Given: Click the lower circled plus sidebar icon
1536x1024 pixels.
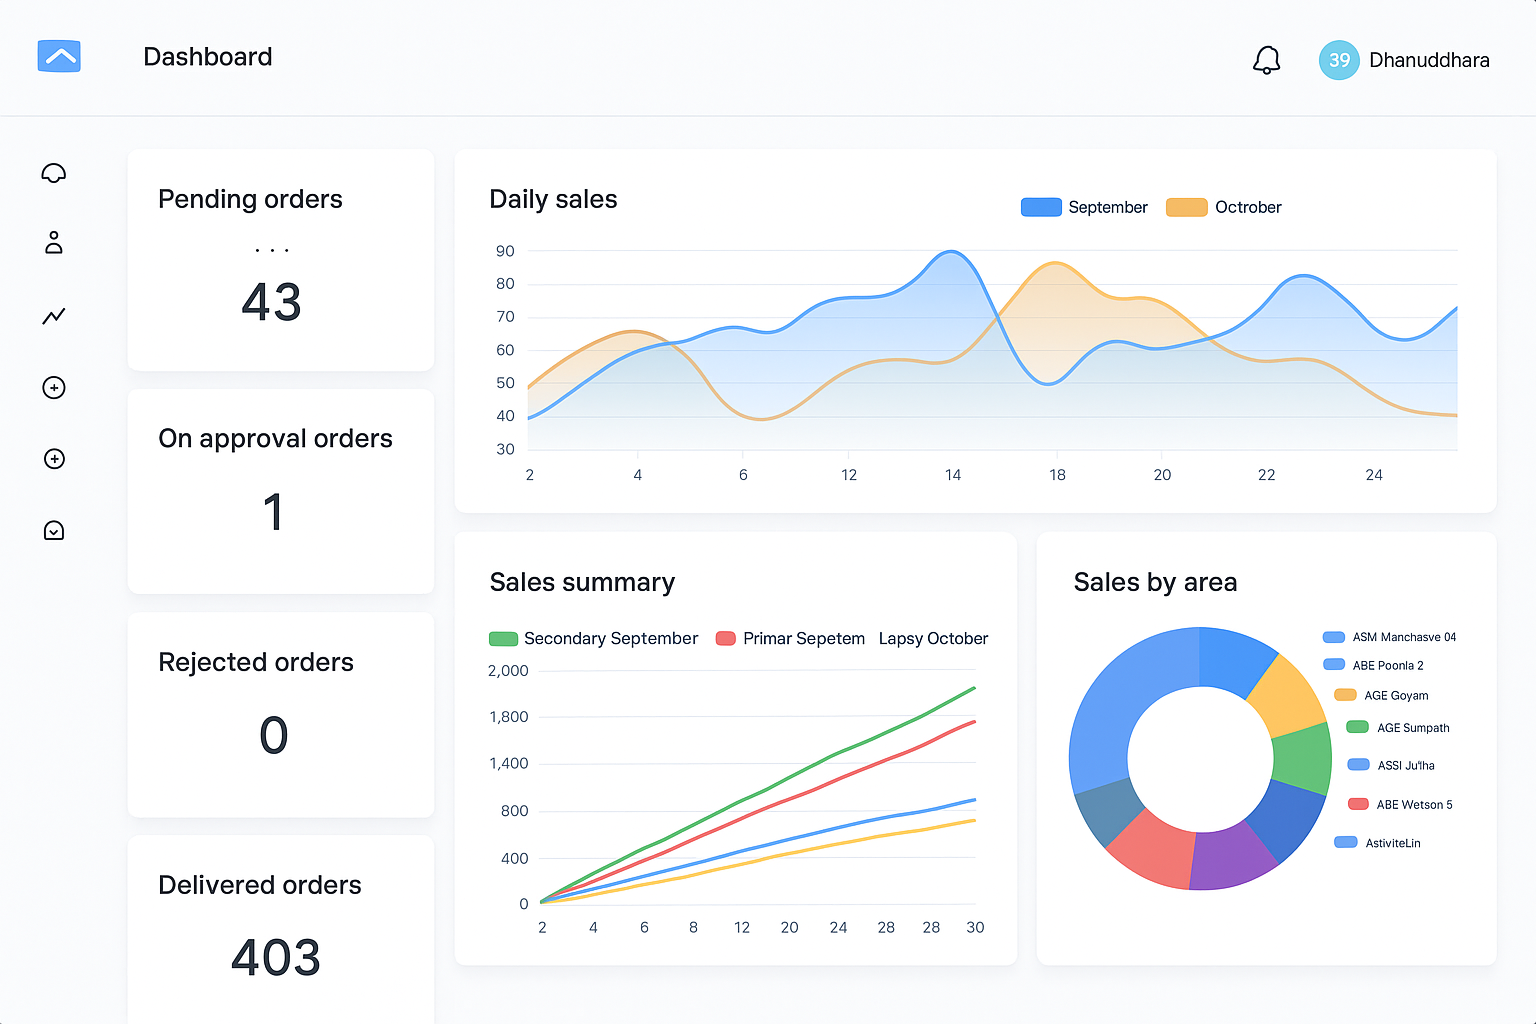Looking at the screenshot, I should pyautogui.click(x=54, y=459).
